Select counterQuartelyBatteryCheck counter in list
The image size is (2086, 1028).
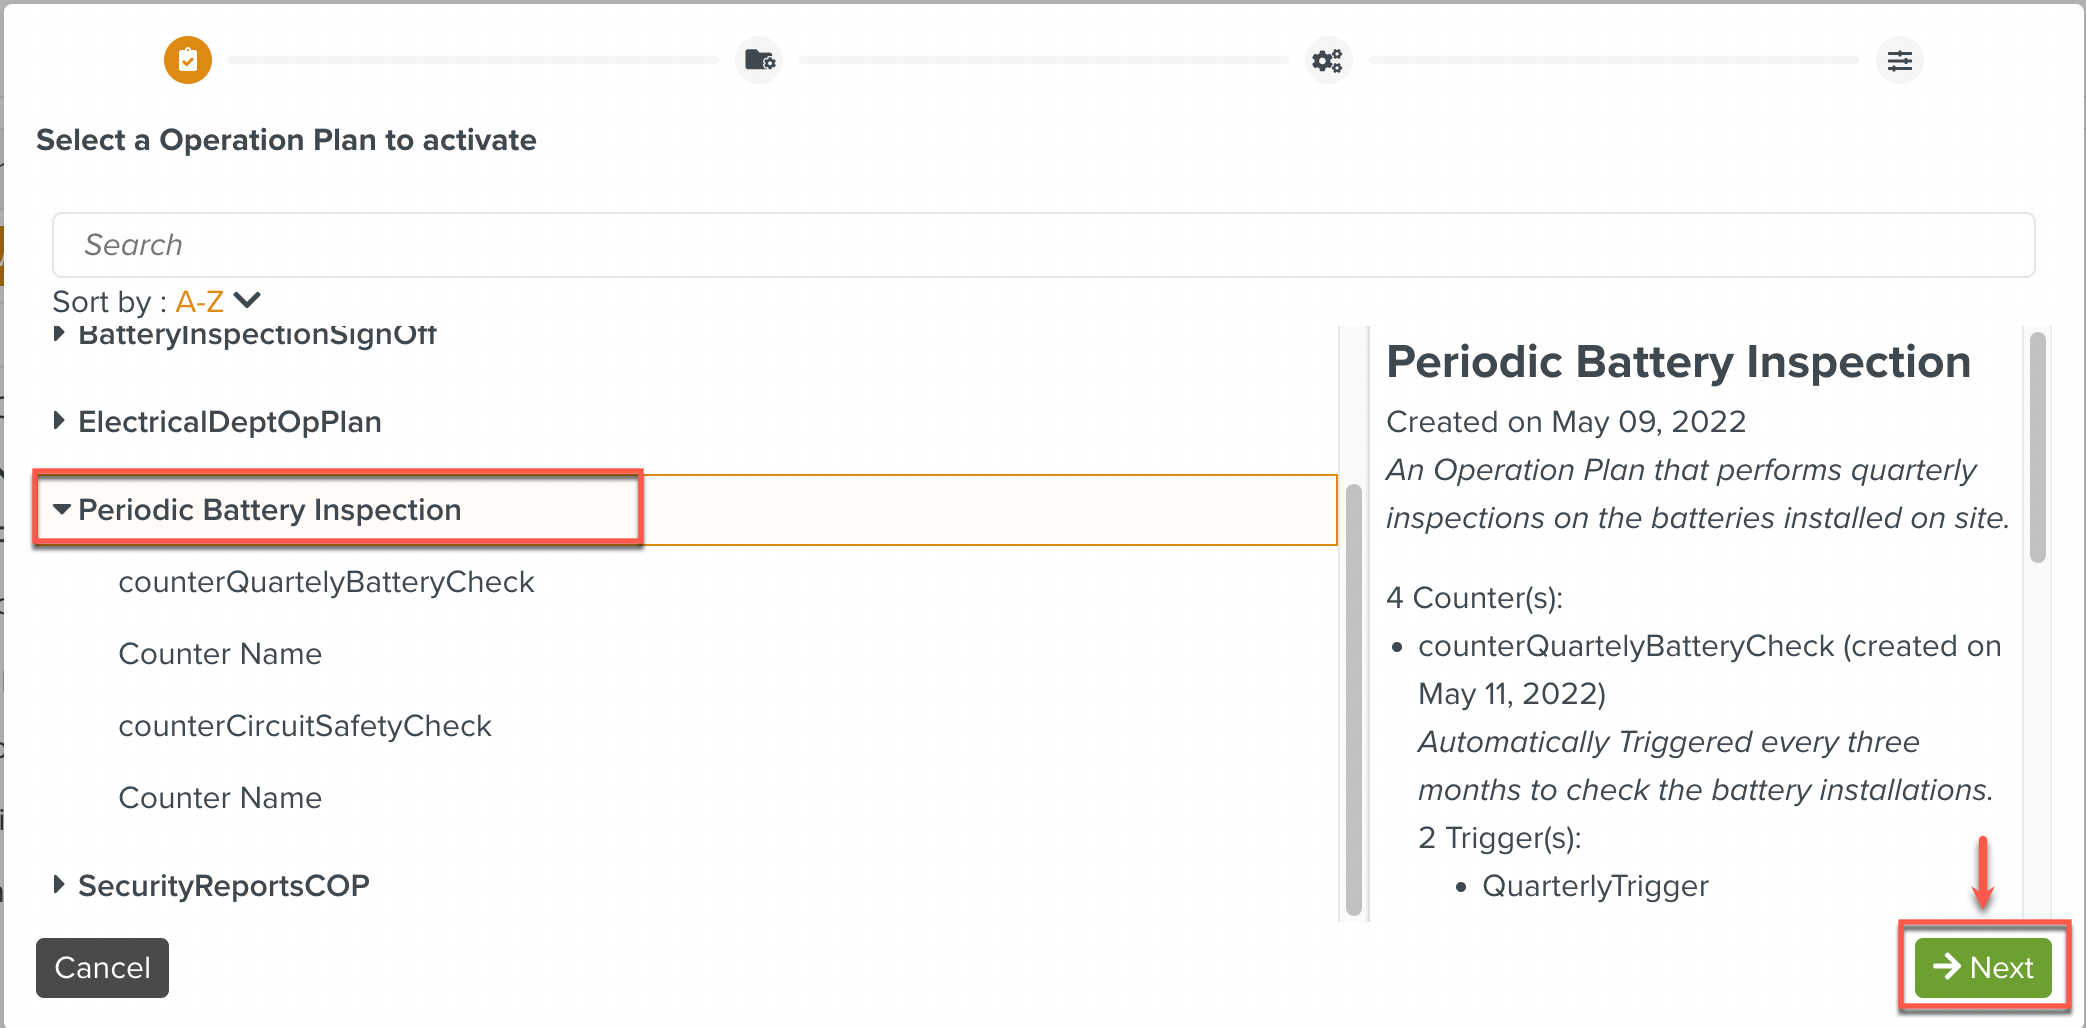click(x=326, y=582)
